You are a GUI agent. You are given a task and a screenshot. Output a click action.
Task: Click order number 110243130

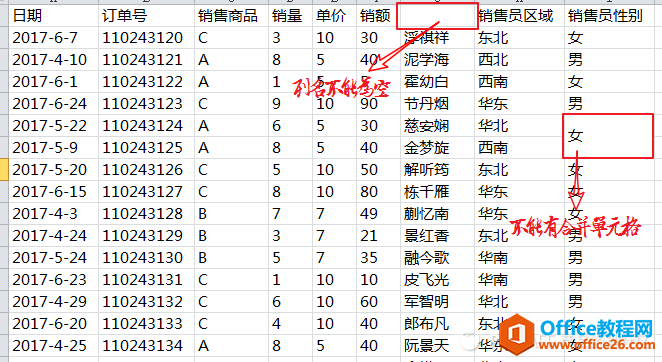click(147, 258)
